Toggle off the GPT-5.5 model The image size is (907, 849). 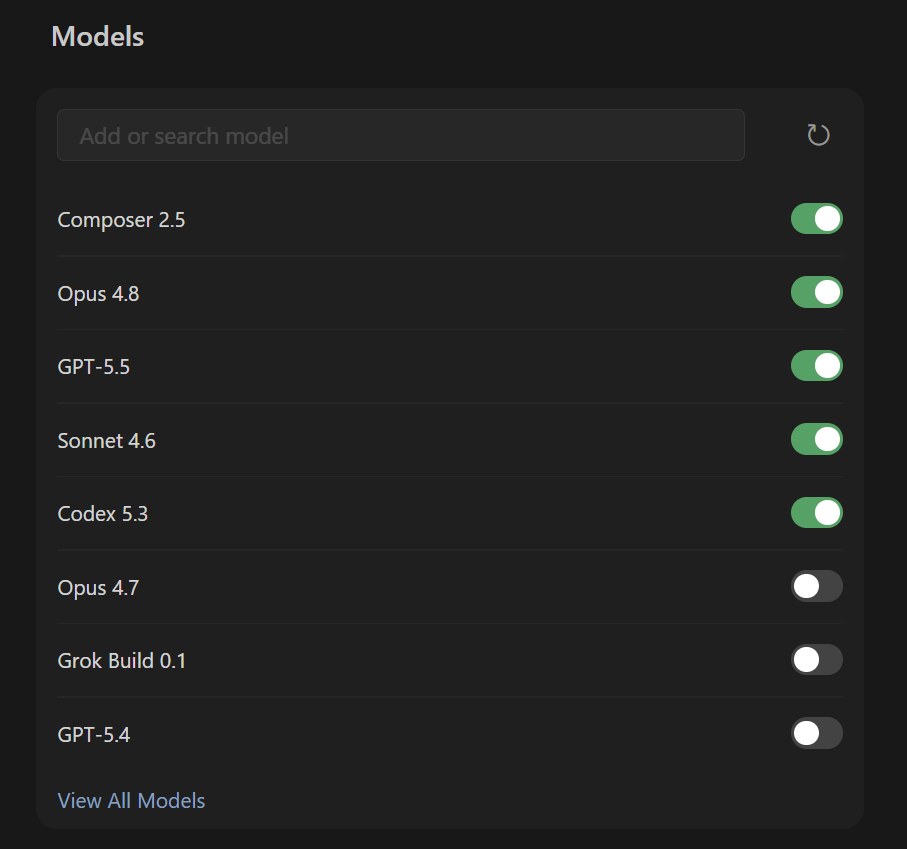(x=816, y=366)
